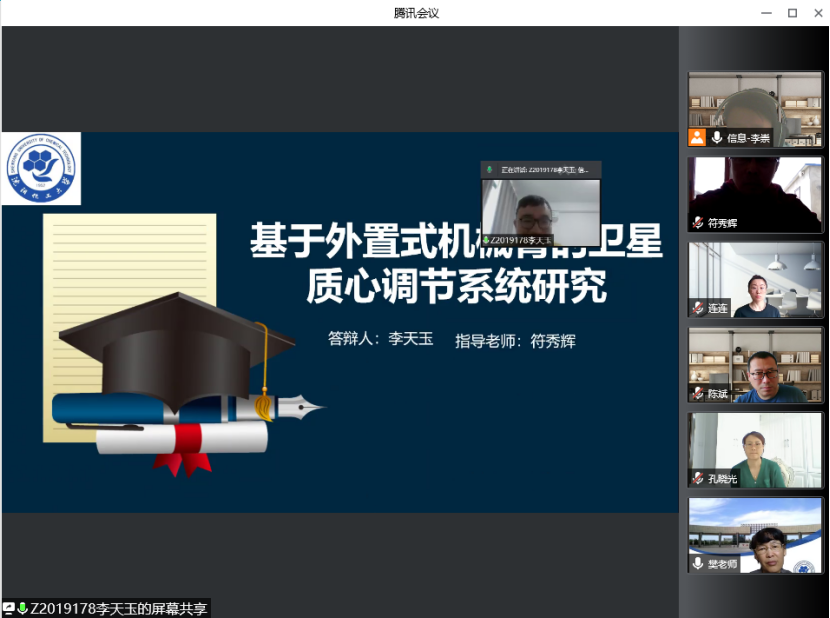Click green mic icon in bottom-left share label

click(x=22, y=608)
